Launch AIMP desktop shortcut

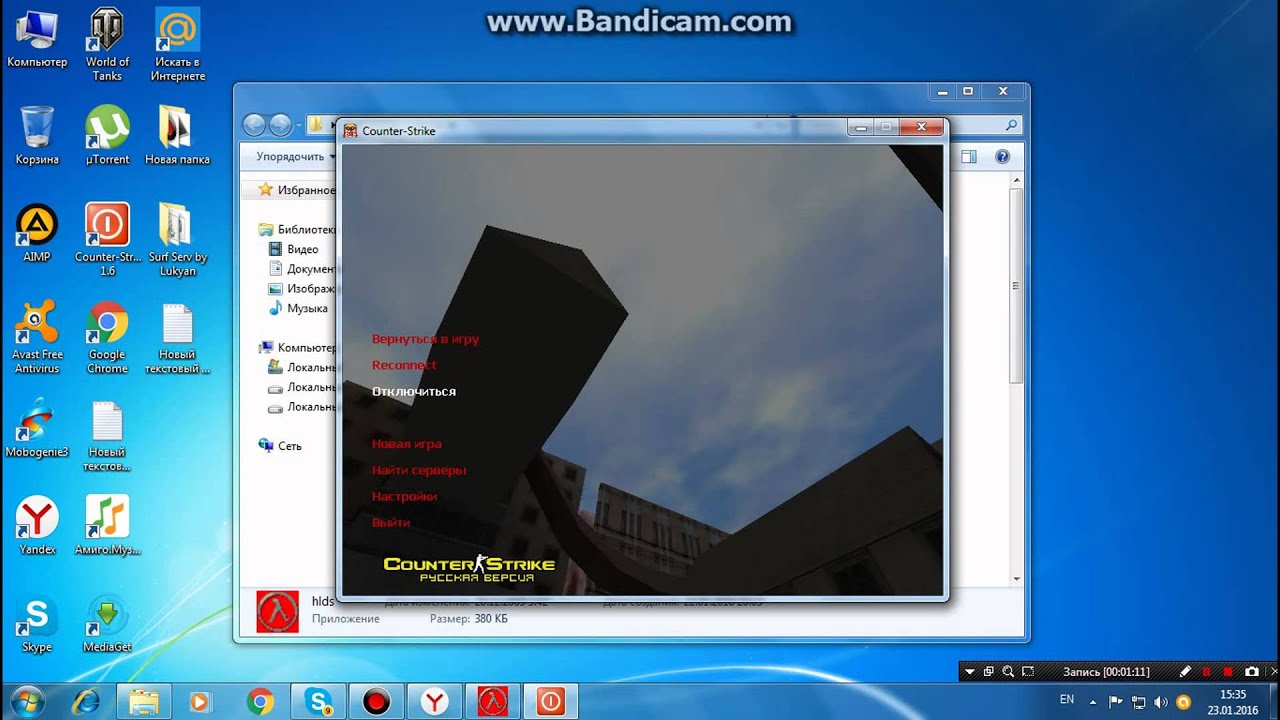pos(37,233)
